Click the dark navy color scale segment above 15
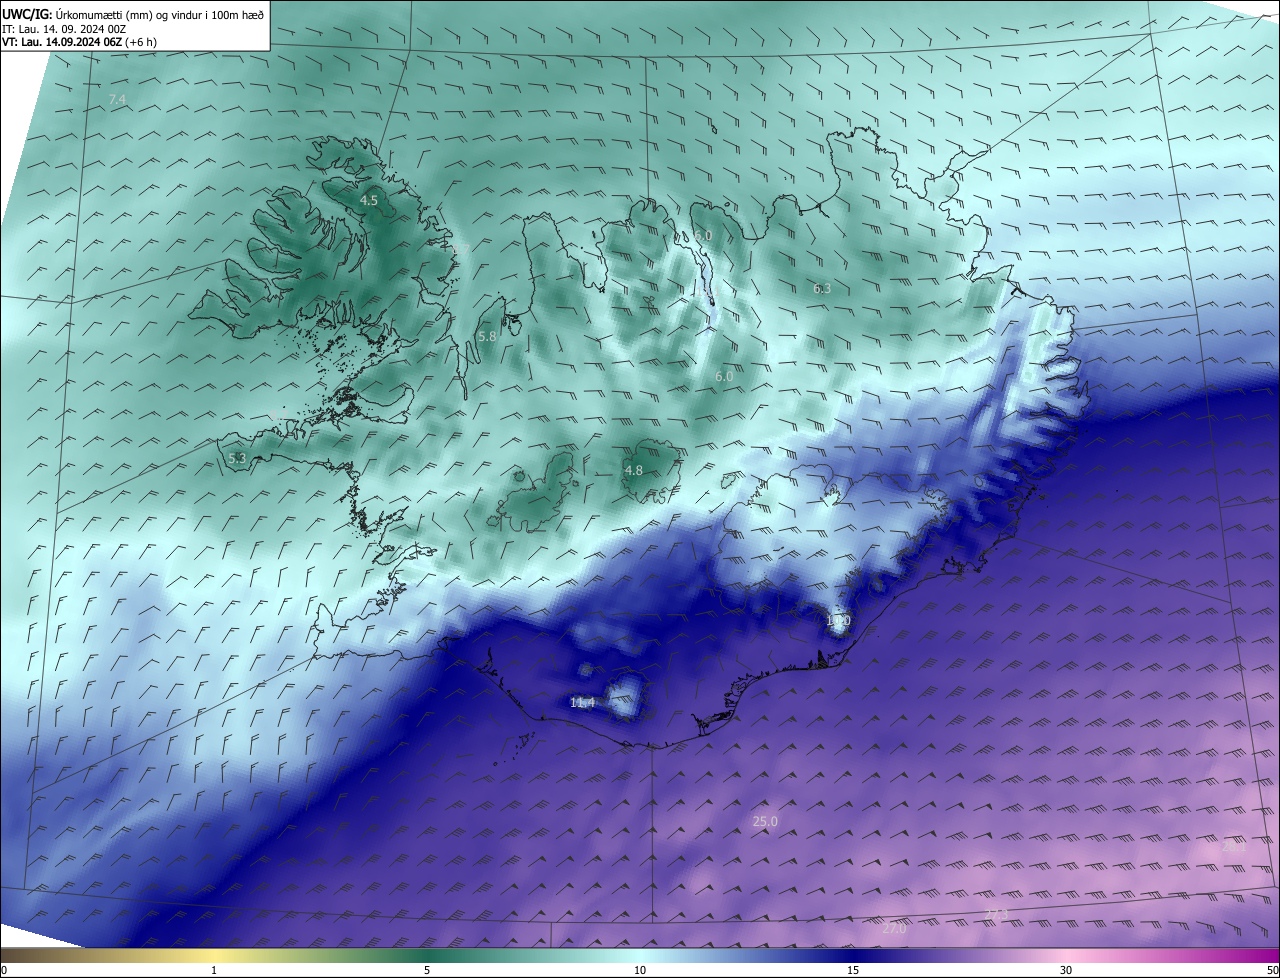Viewport: 1280px width, 978px height. (853, 956)
